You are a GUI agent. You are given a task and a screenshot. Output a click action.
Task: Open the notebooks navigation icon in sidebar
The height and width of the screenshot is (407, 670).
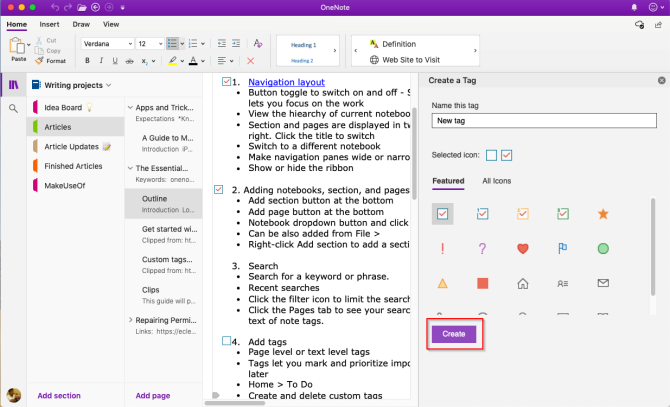pos(14,84)
